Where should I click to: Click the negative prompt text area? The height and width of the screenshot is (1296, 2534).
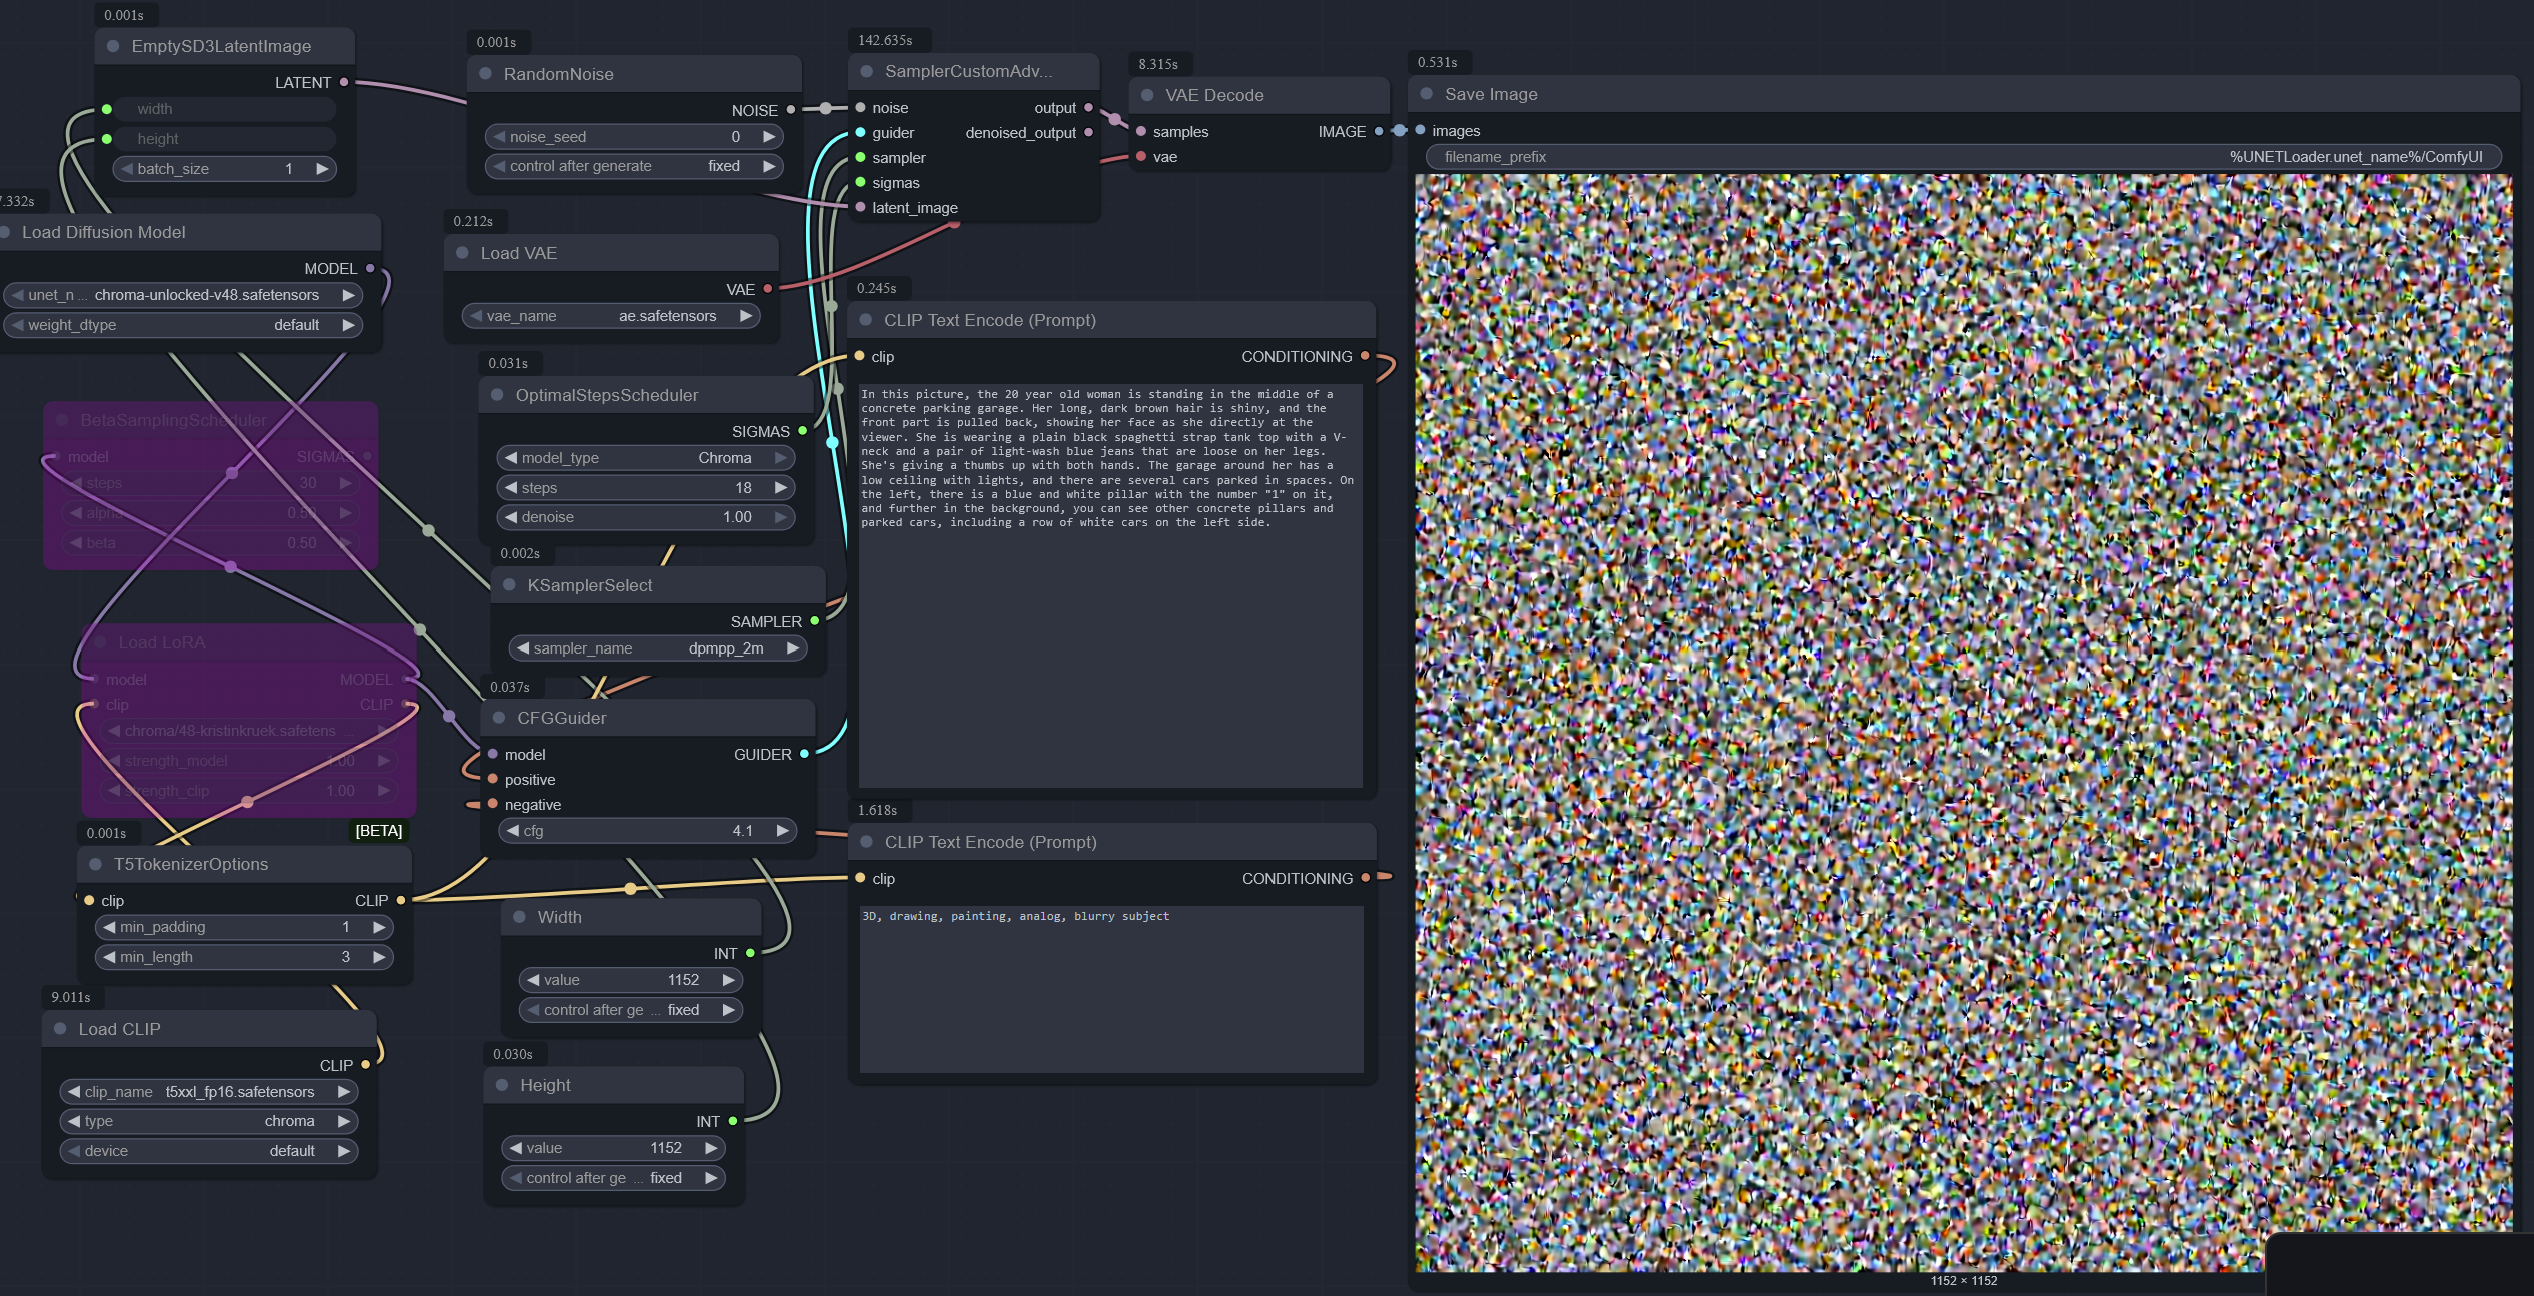point(1110,988)
